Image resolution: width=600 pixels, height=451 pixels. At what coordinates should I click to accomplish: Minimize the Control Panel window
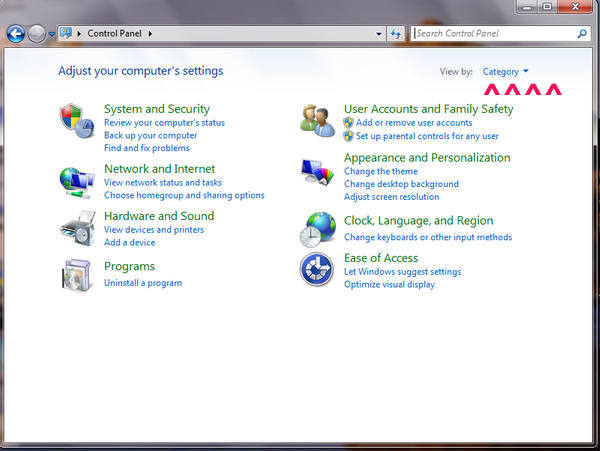click(x=527, y=7)
